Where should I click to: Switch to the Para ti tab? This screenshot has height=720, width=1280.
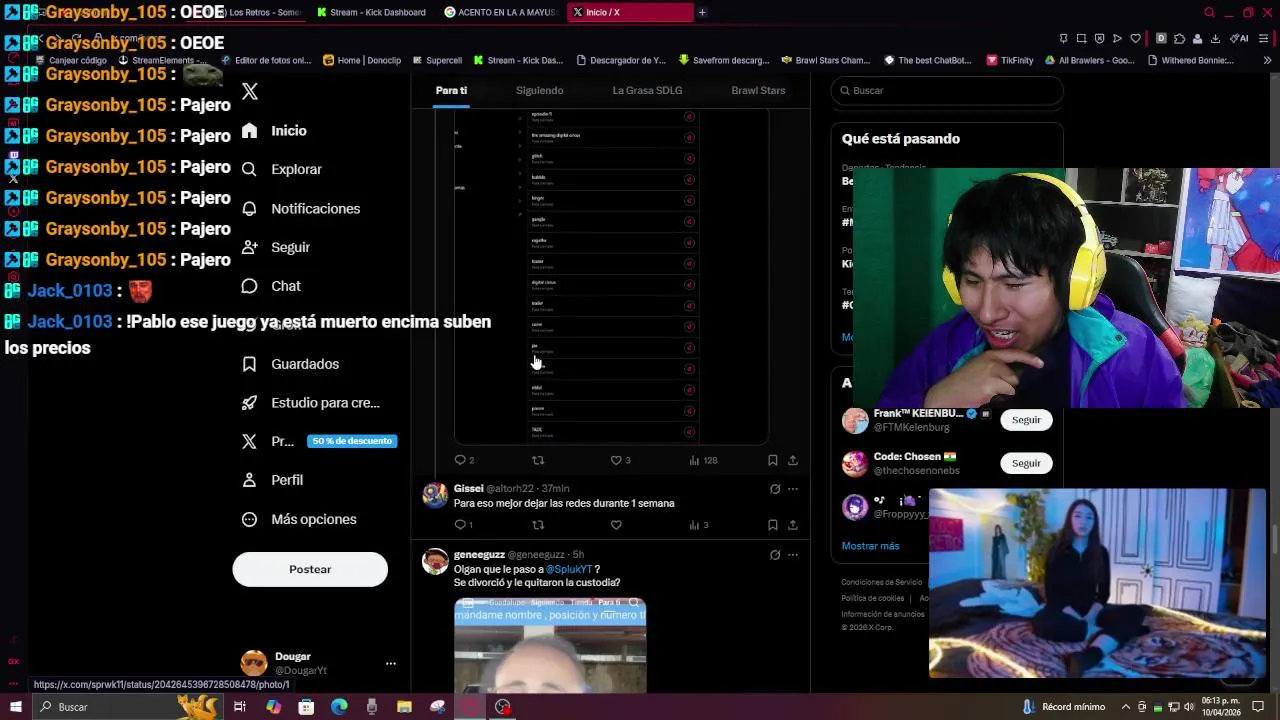click(x=451, y=90)
